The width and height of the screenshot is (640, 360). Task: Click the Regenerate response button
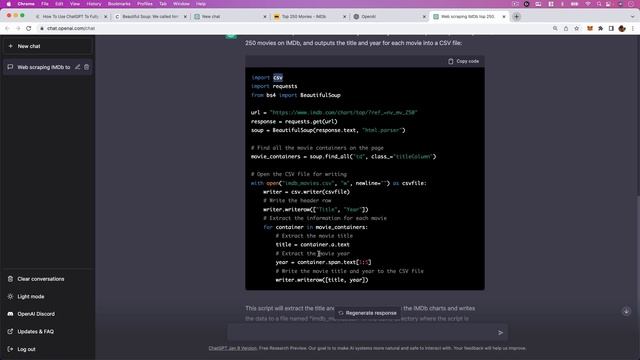point(367,313)
